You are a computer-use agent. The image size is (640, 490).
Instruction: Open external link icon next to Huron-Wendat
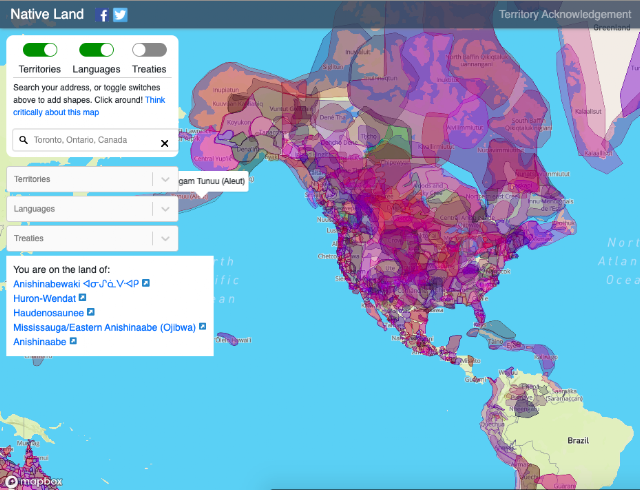click(82, 298)
